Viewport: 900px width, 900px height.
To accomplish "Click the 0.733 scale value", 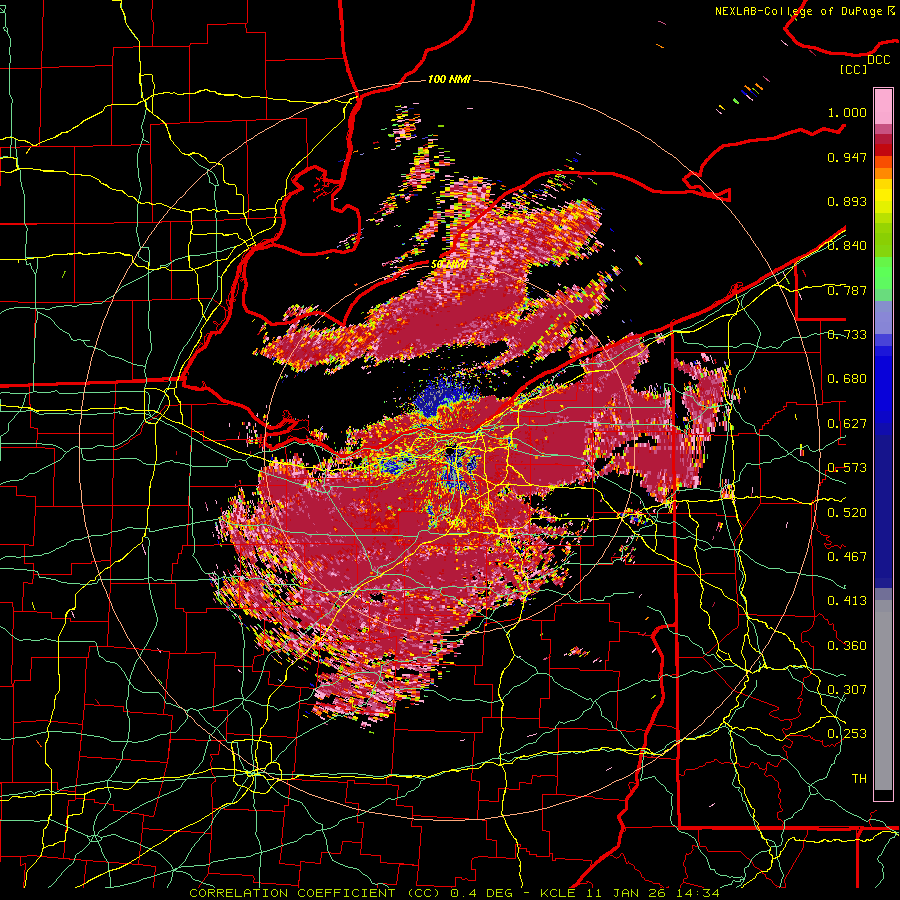I will coord(847,335).
